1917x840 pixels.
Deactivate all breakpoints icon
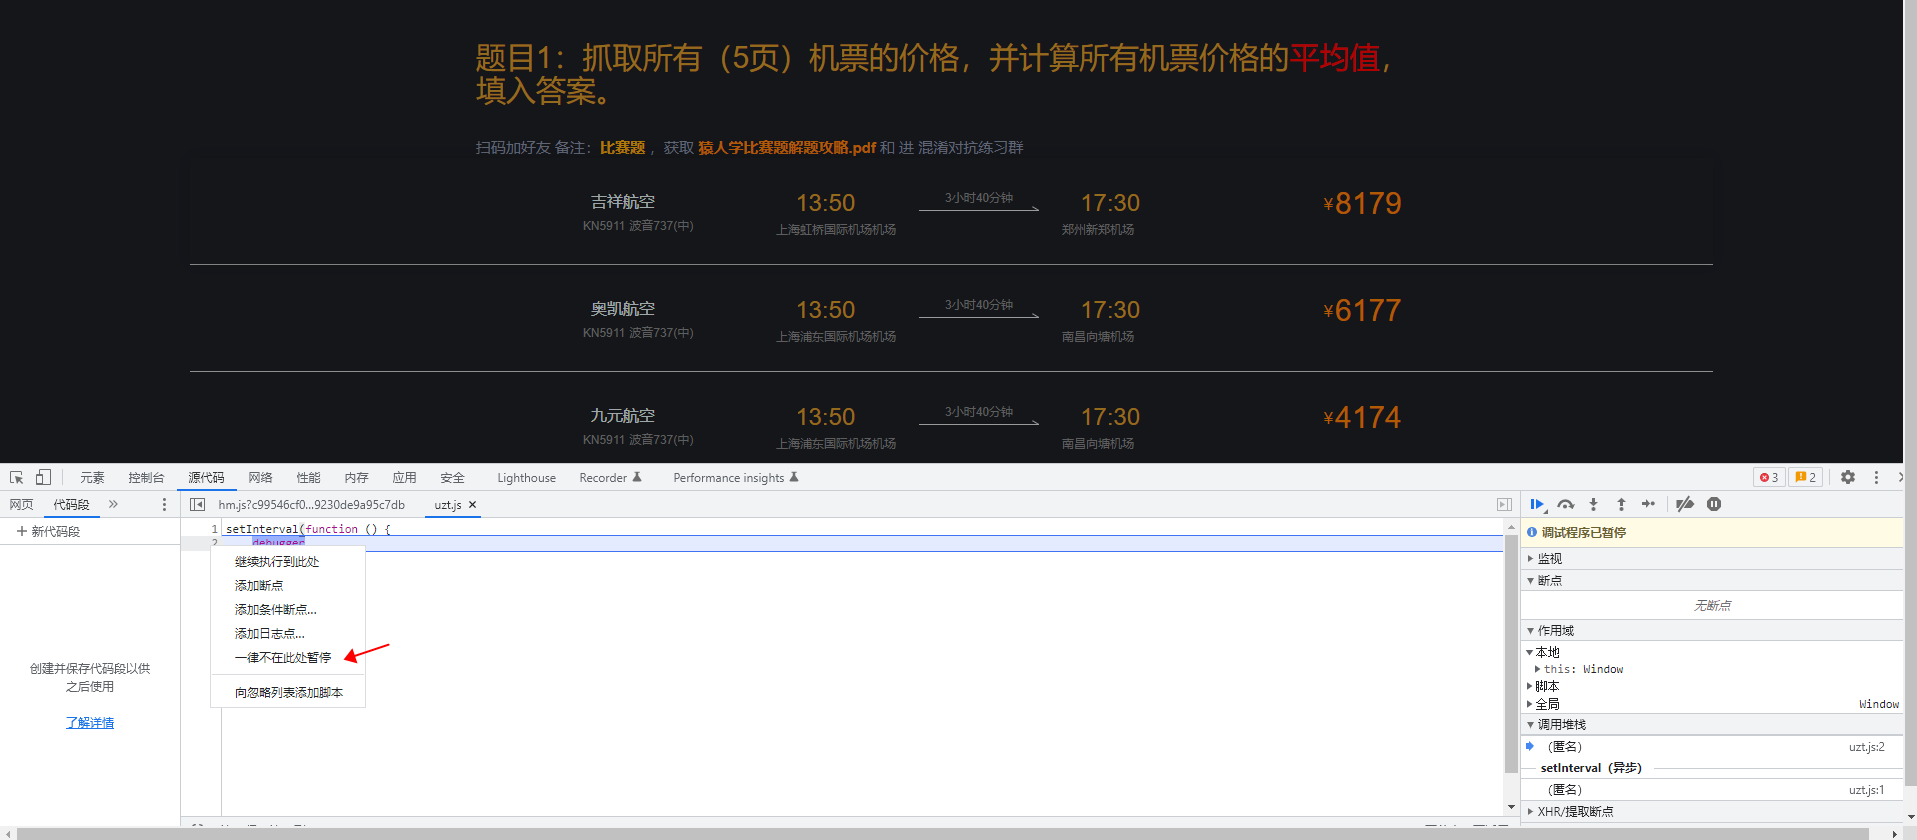(1685, 505)
